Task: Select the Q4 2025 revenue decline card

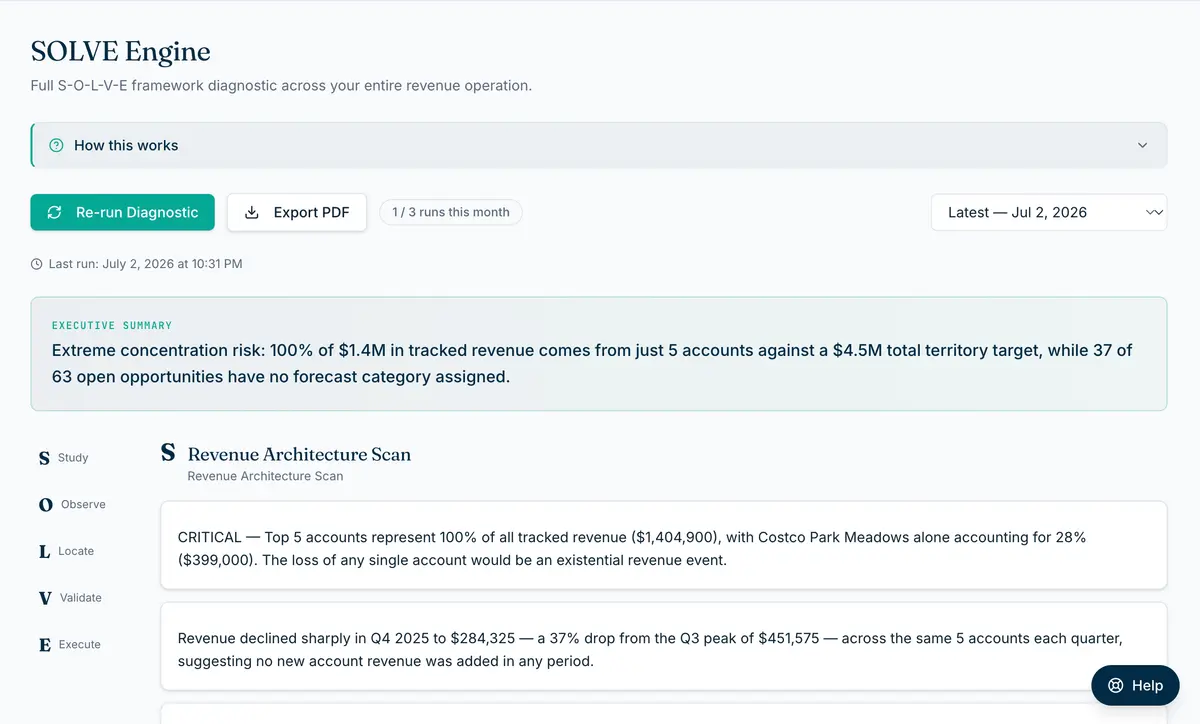Action: click(x=664, y=646)
